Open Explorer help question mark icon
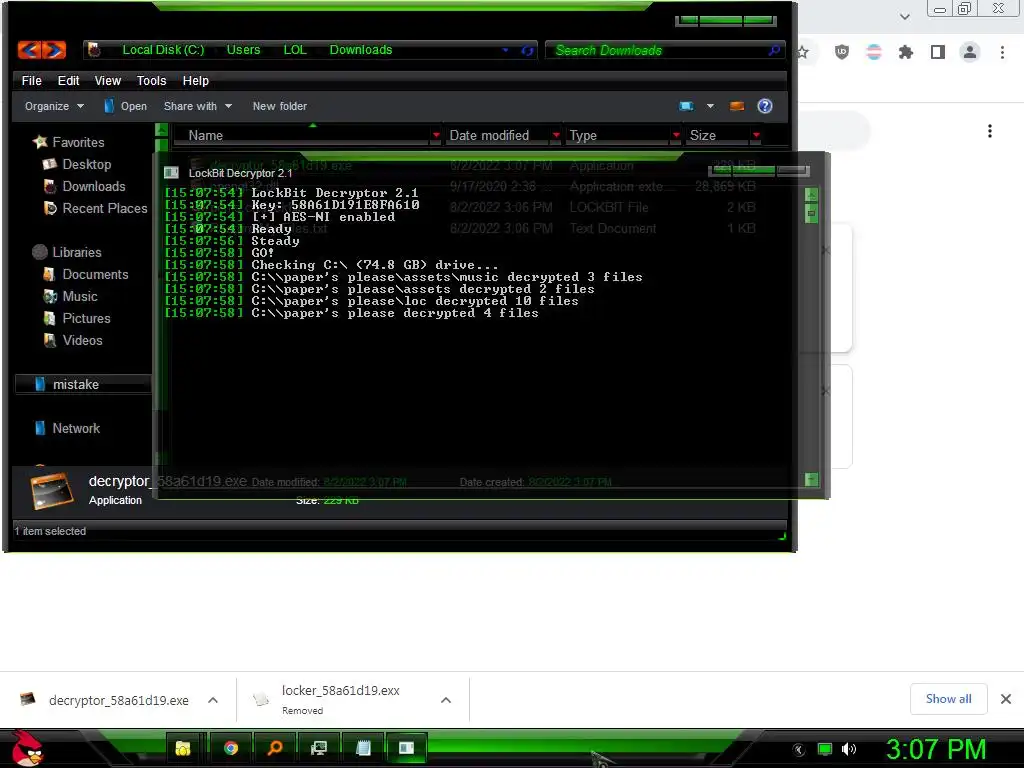 click(x=765, y=106)
